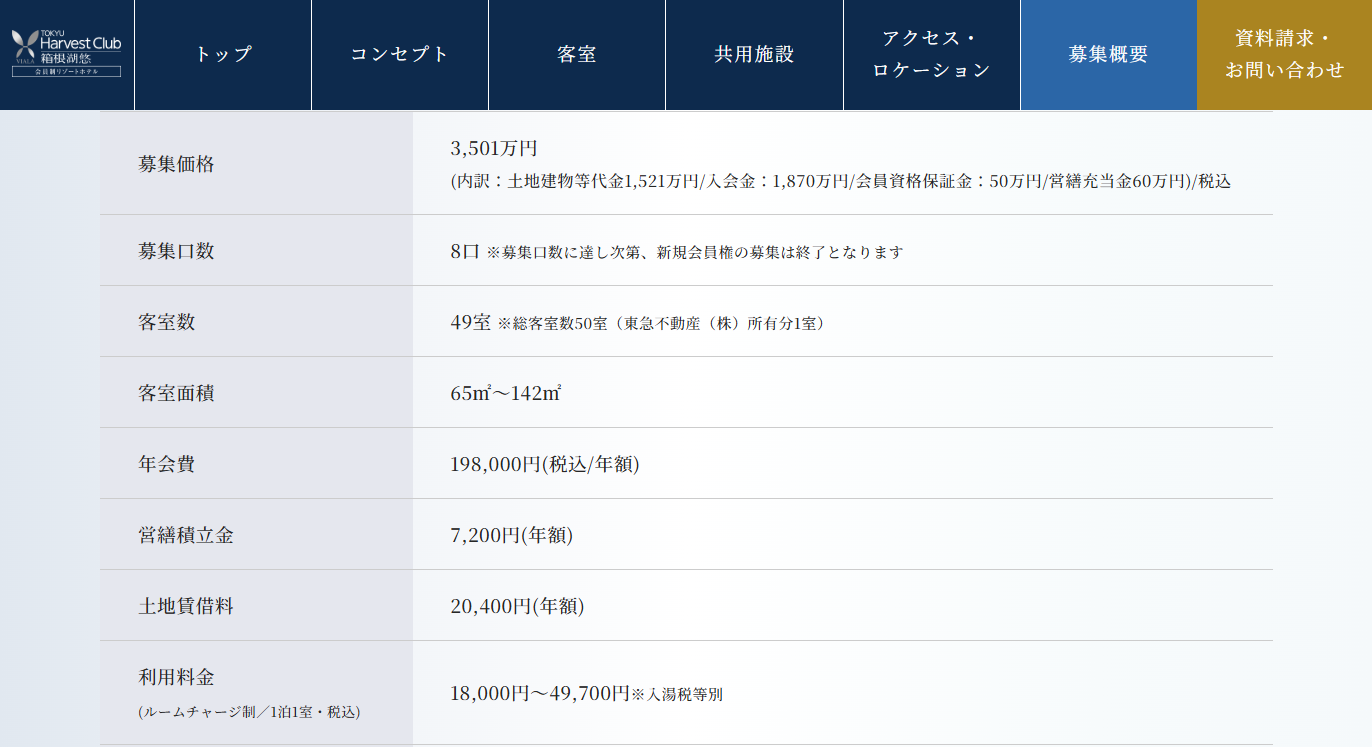Viewport: 1372px width, 747px height.
Task: Open the コンセプト menu item
Action: click(x=400, y=55)
